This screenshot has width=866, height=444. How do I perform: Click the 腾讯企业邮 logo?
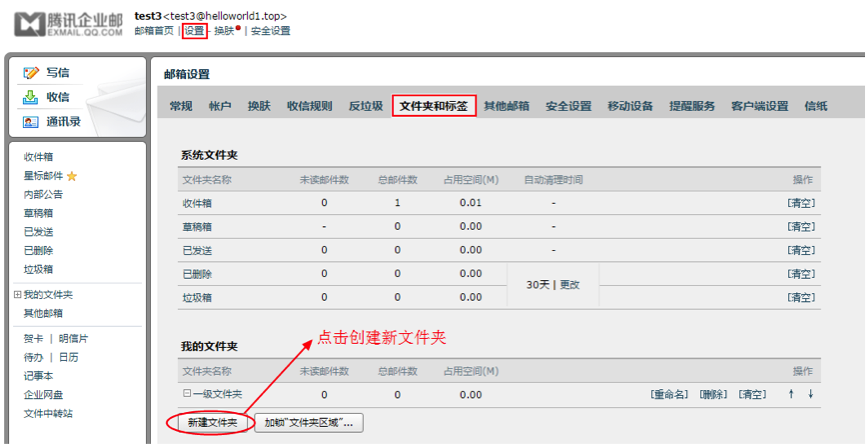click(66, 24)
